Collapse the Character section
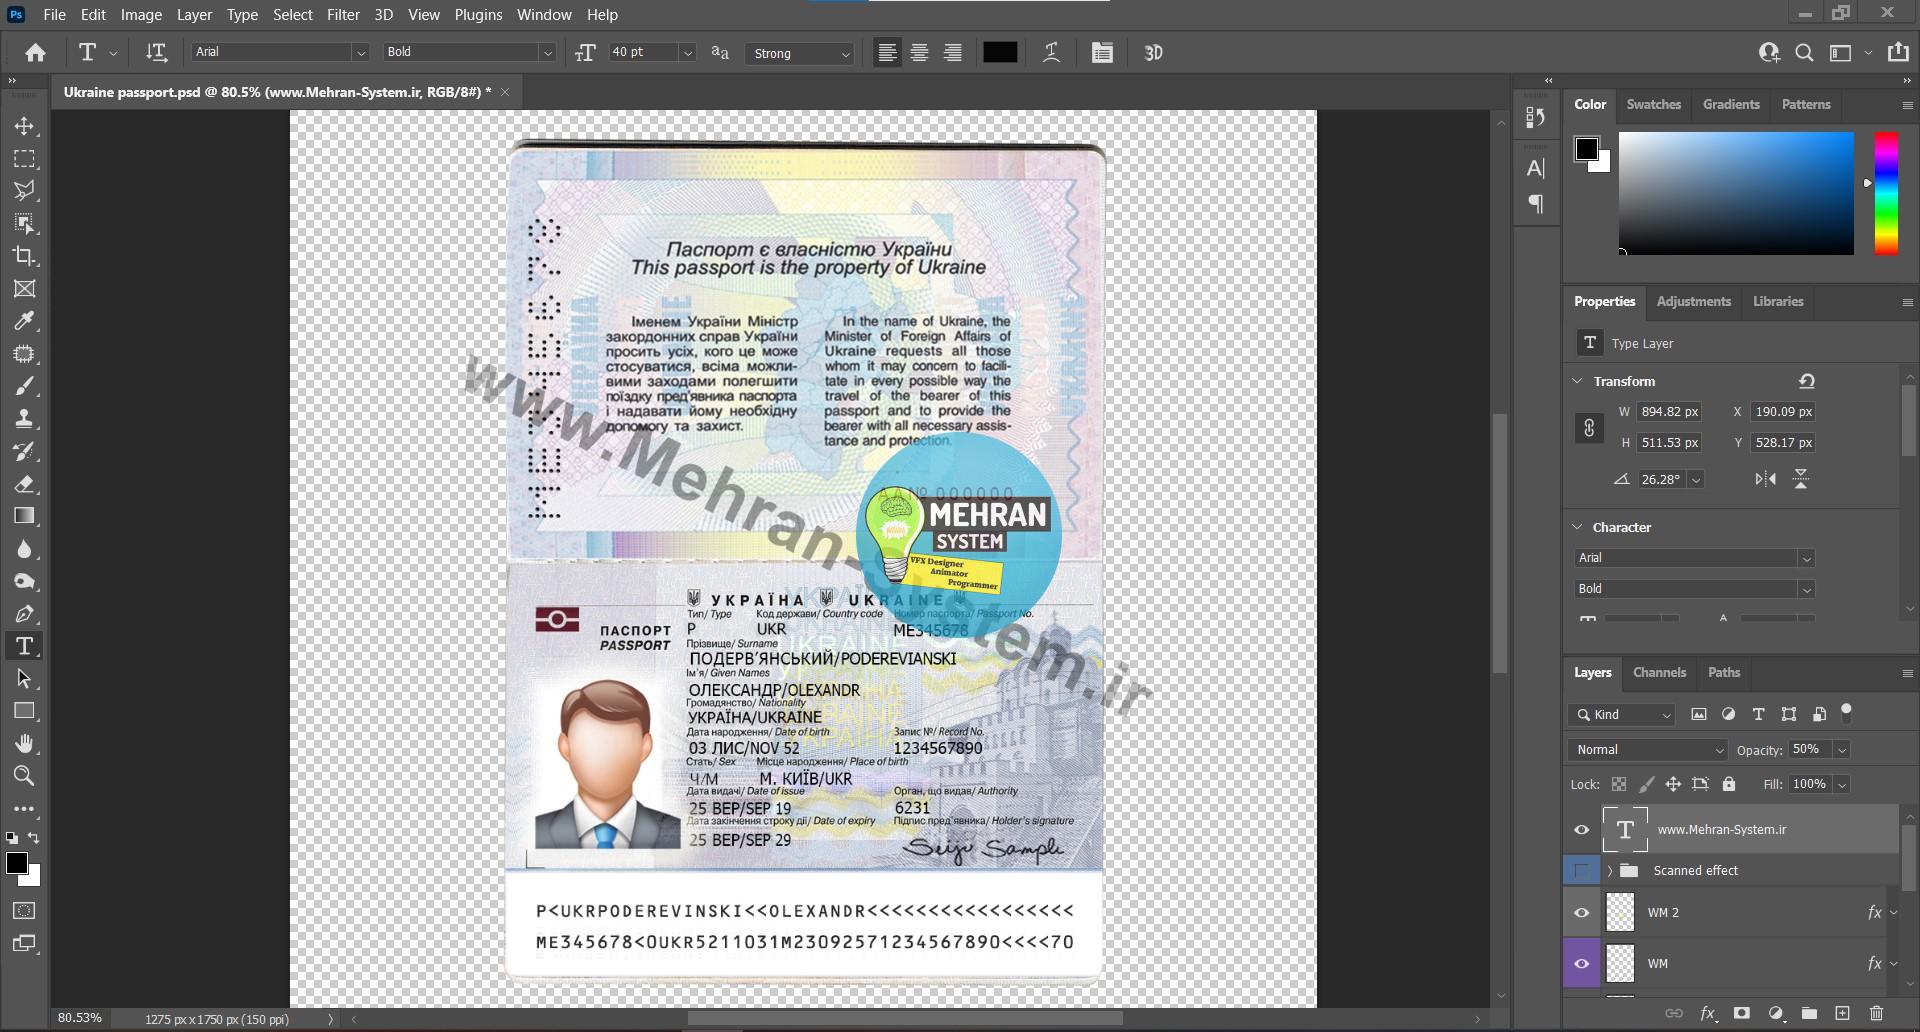Image resolution: width=1920 pixels, height=1032 pixels. click(x=1578, y=527)
